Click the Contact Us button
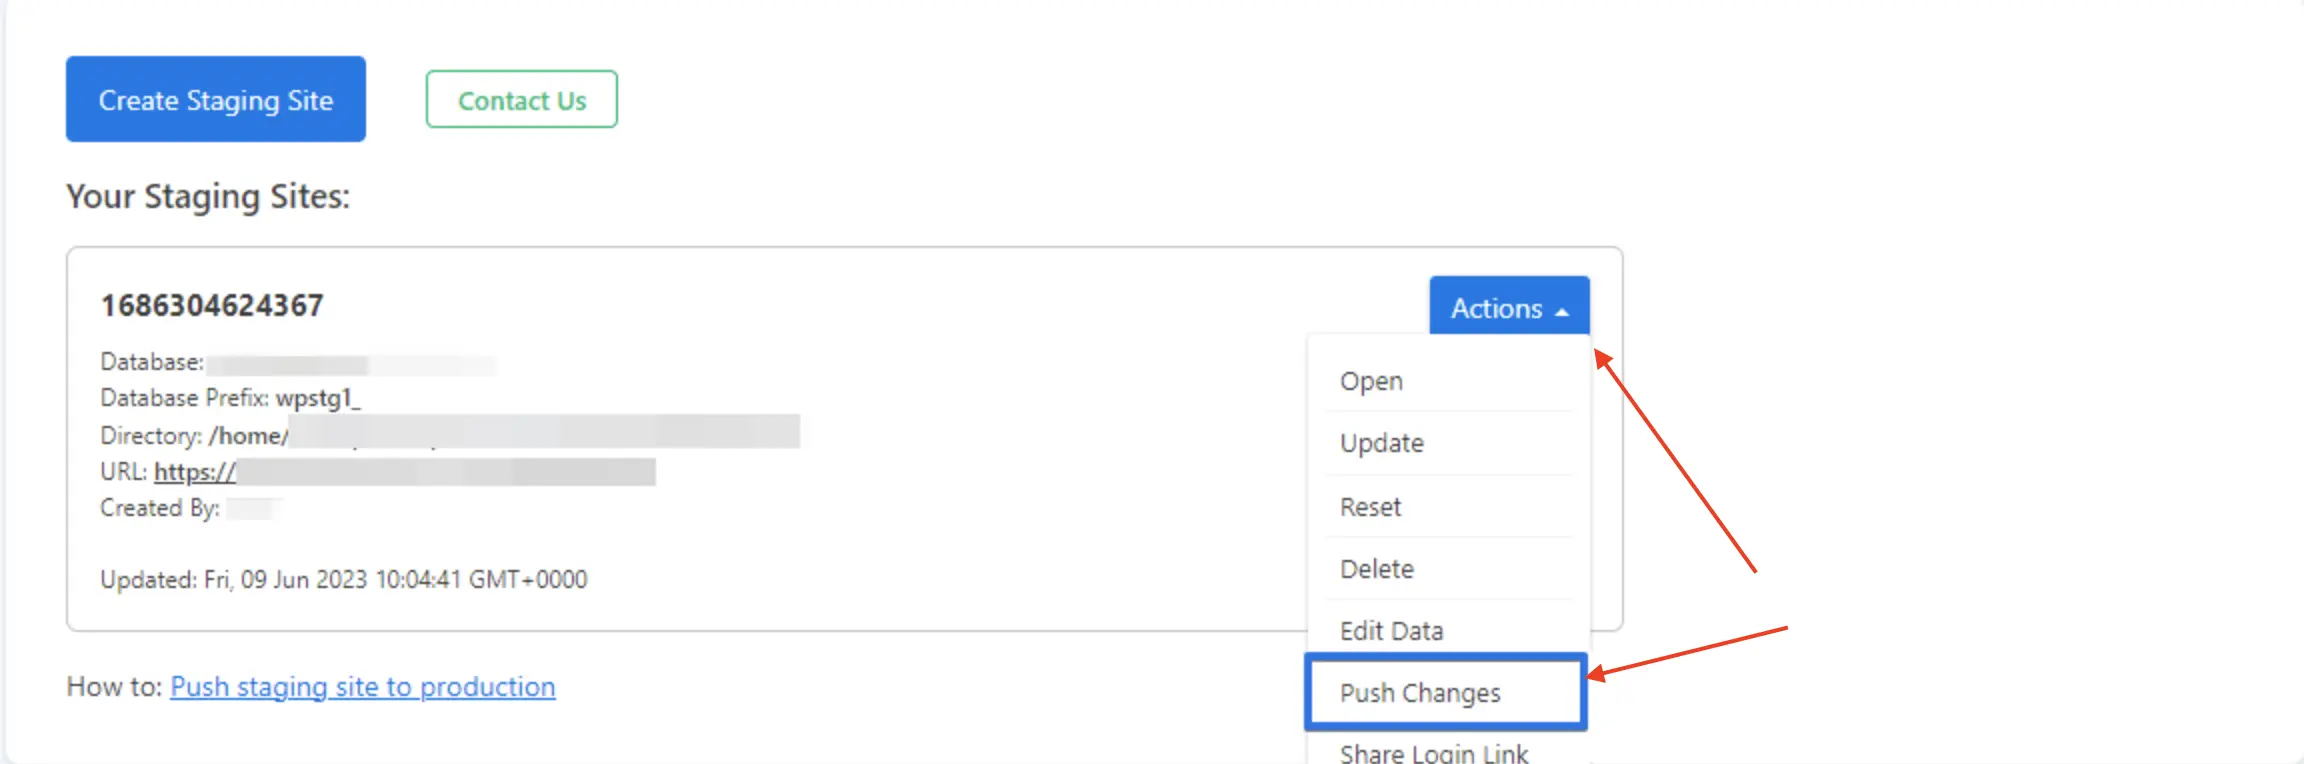This screenshot has width=2304, height=764. (521, 99)
